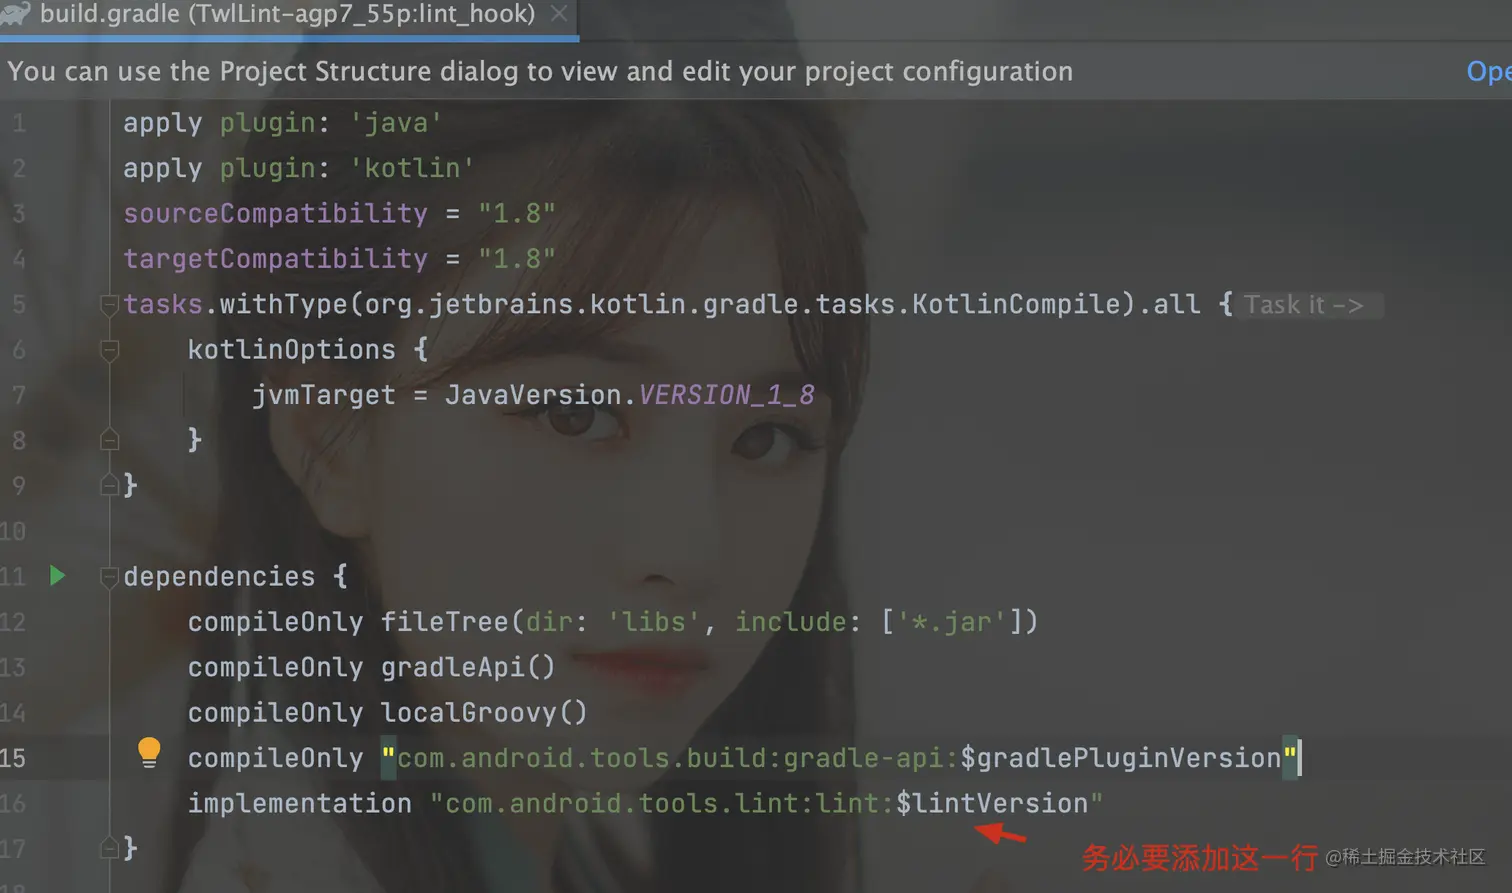1512x893 pixels.
Task: Click the Gradle elephant file icon on tab
Action: point(15,14)
